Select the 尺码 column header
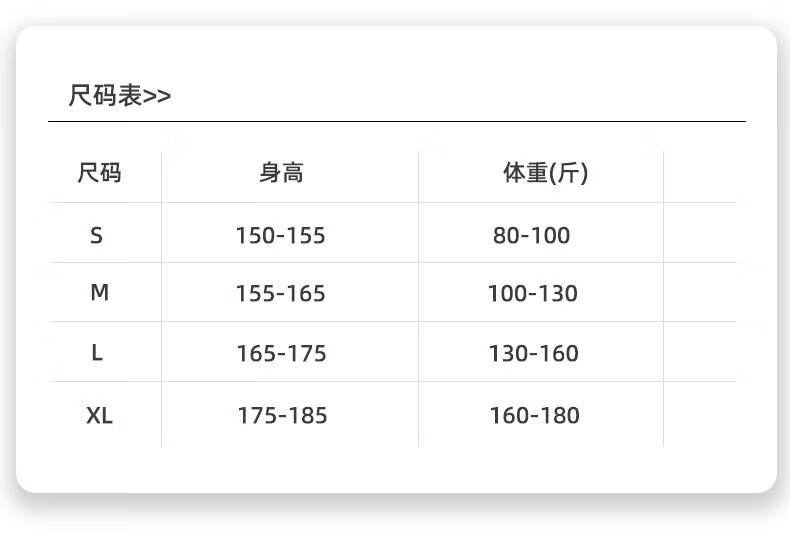This screenshot has width=790, height=548. click(99, 173)
